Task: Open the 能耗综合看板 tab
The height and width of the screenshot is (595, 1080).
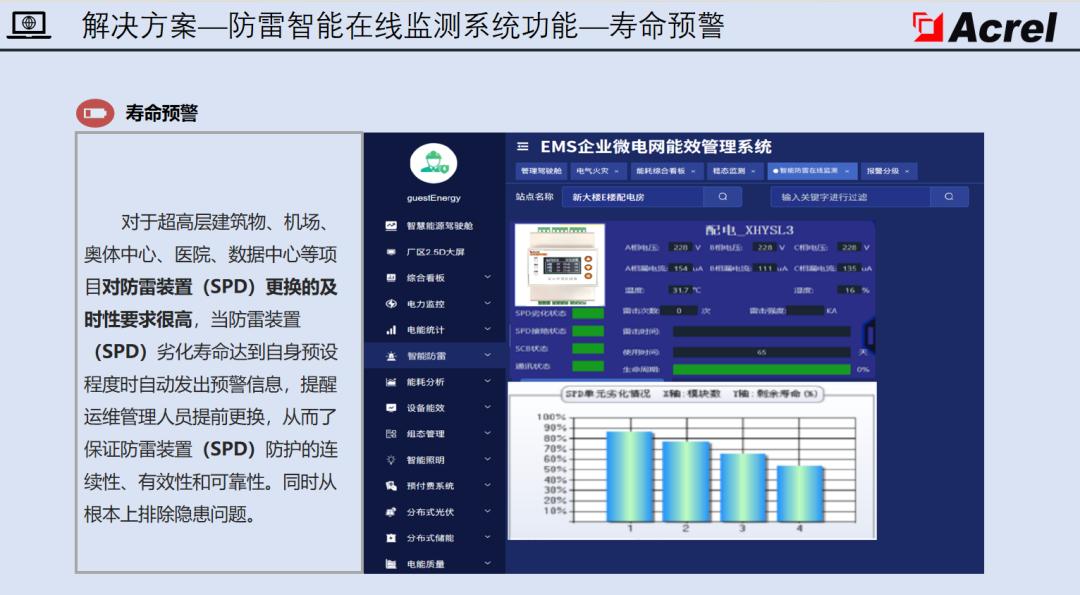Action: point(665,171)
